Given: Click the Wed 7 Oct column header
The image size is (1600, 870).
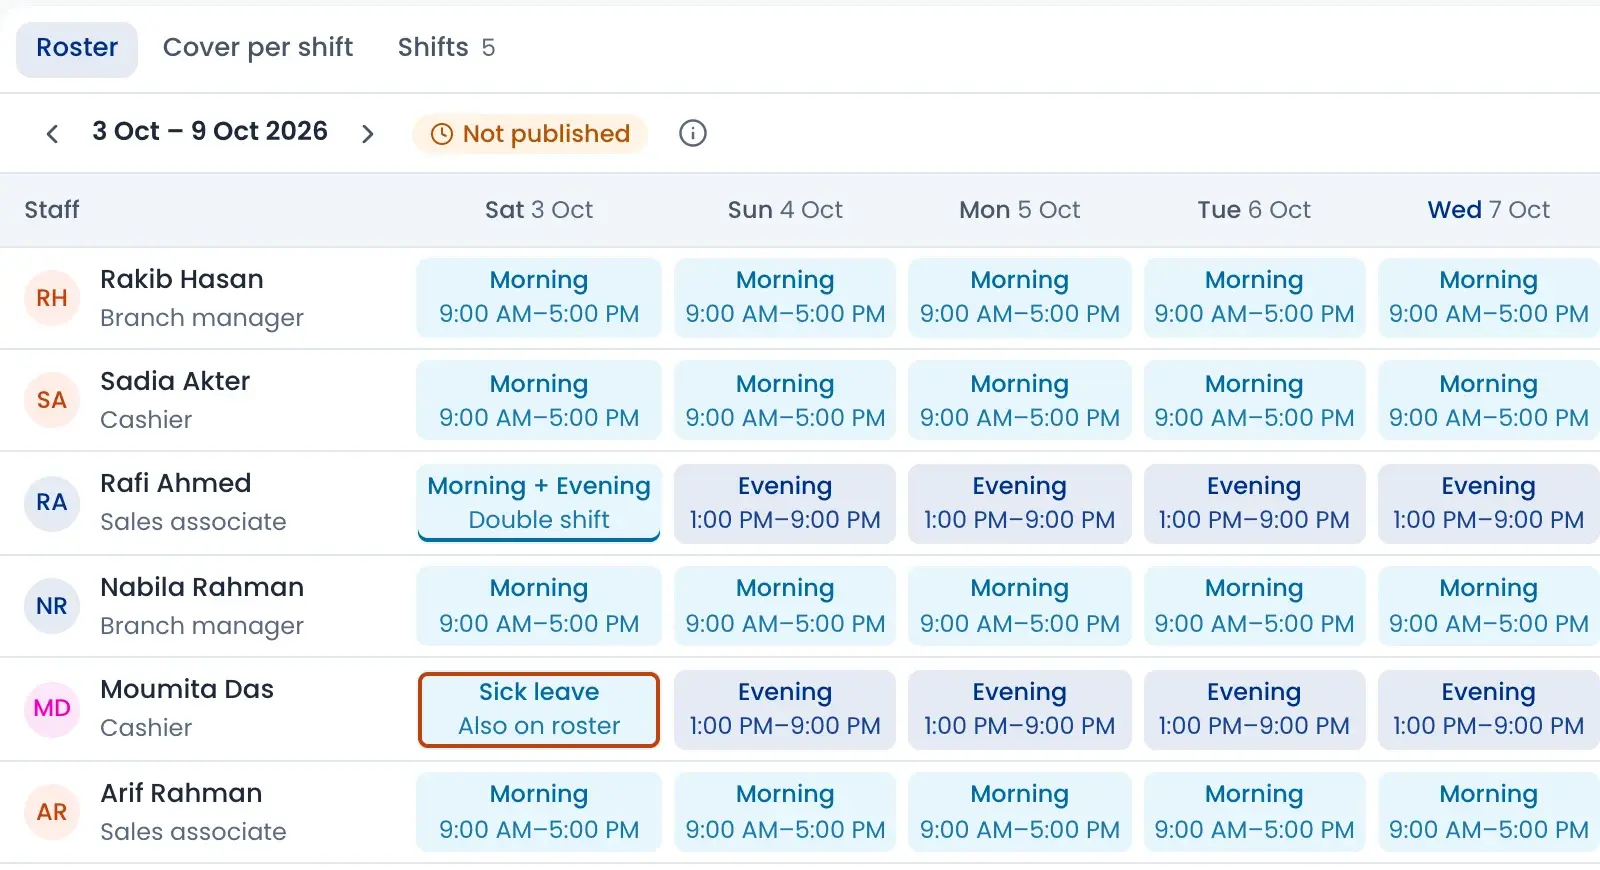Looking at the screenshot, I should (1489, 210).
